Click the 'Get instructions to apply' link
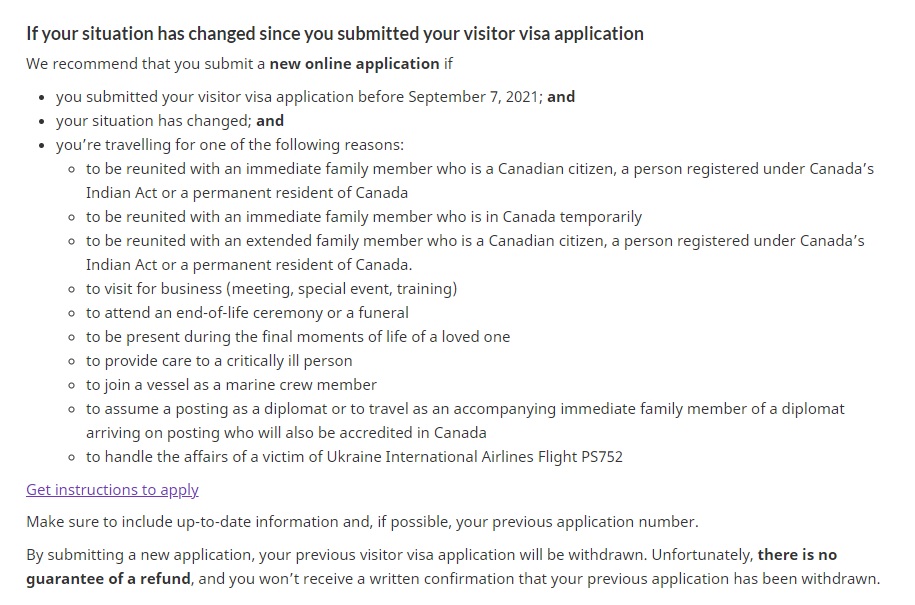Screen dimensions: 915x605 [x=112, y=489]
